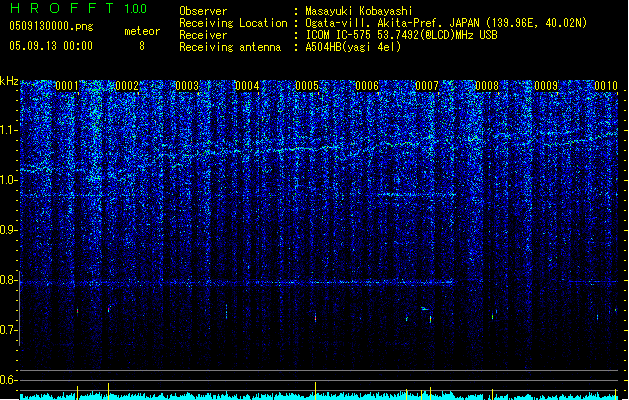629x400 pixels.
Task: Click time marker 0001
Action: (x=67, y=85)
